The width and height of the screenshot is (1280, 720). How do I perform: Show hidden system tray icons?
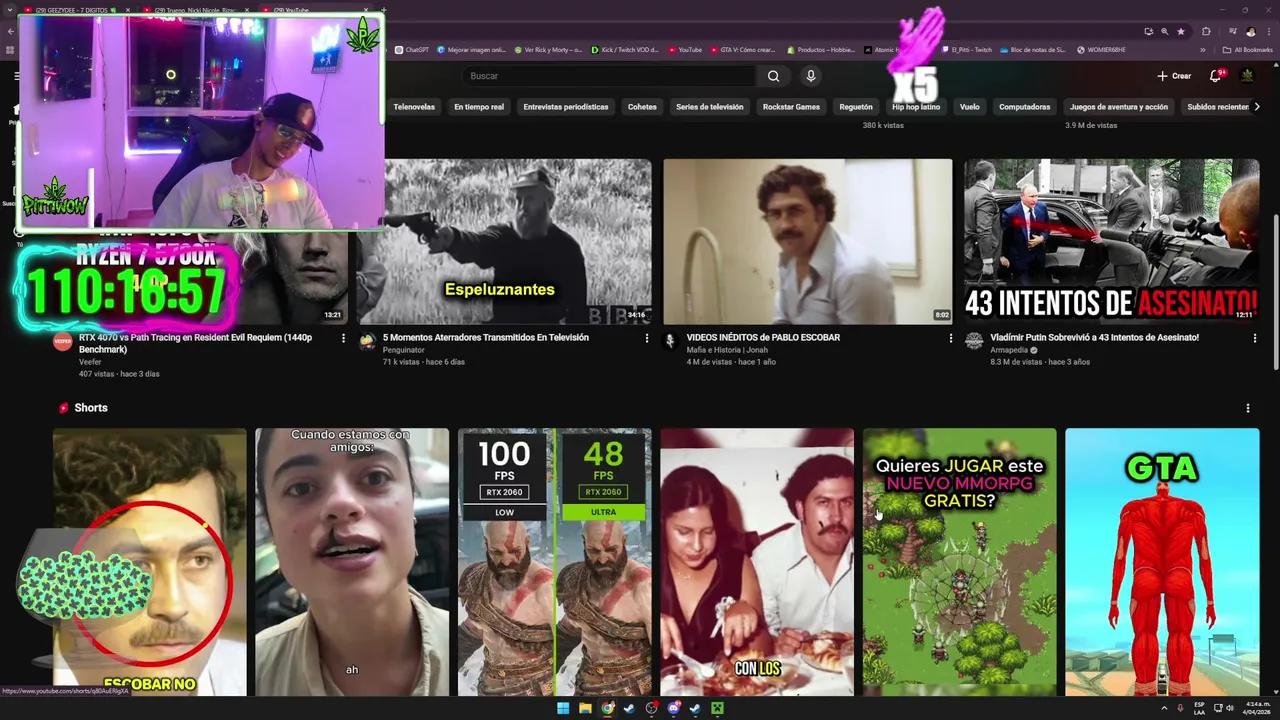1164,708
